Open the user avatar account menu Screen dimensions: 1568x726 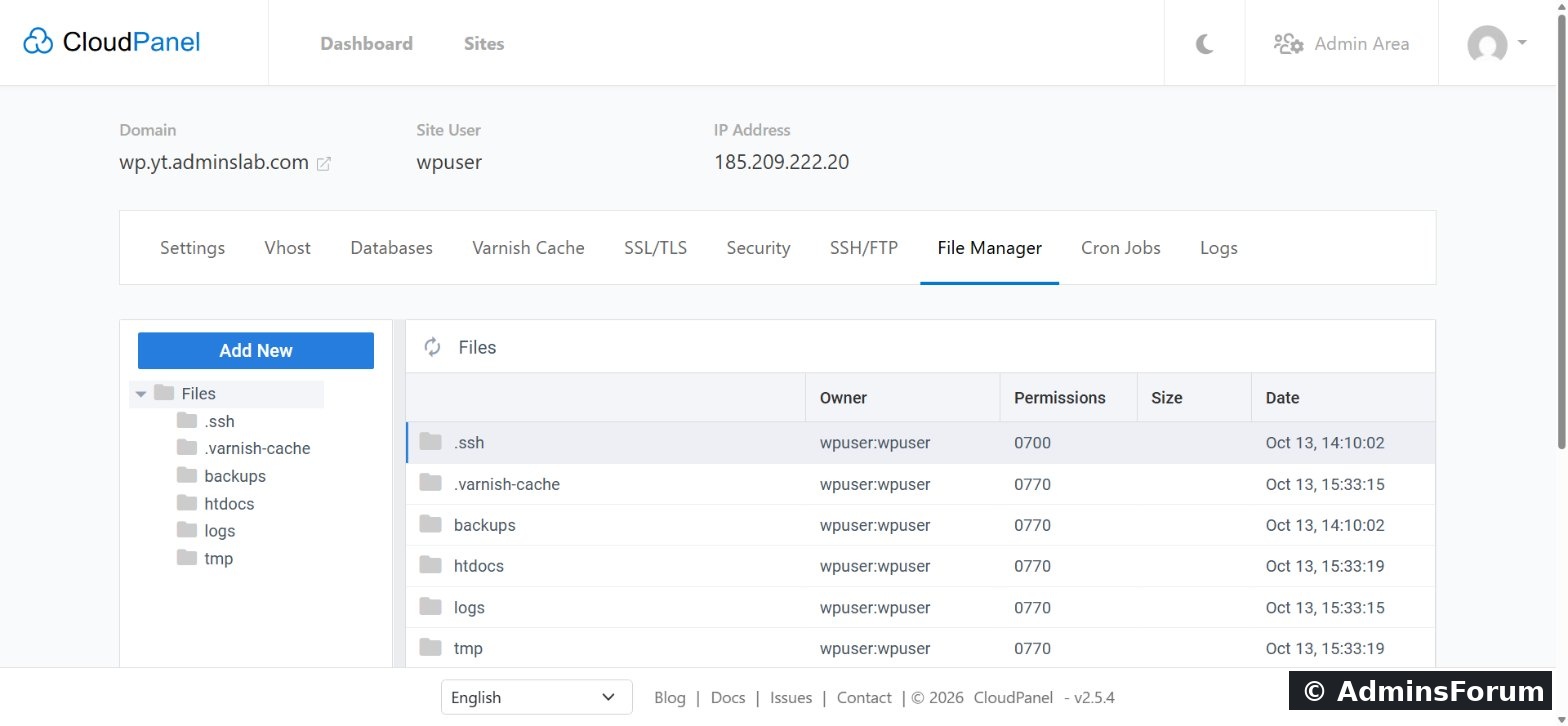pyautogui.click(x=1496, y=44)
